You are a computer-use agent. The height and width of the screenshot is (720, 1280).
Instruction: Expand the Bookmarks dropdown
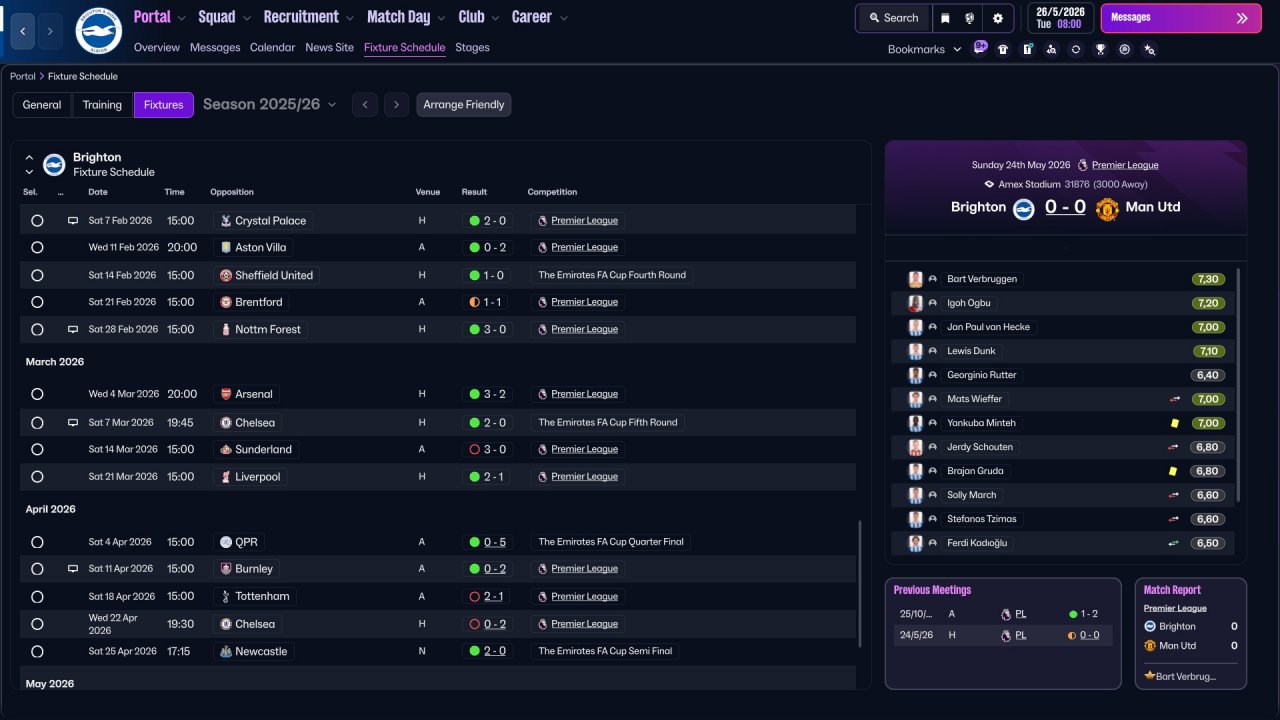tap(925, 49)
